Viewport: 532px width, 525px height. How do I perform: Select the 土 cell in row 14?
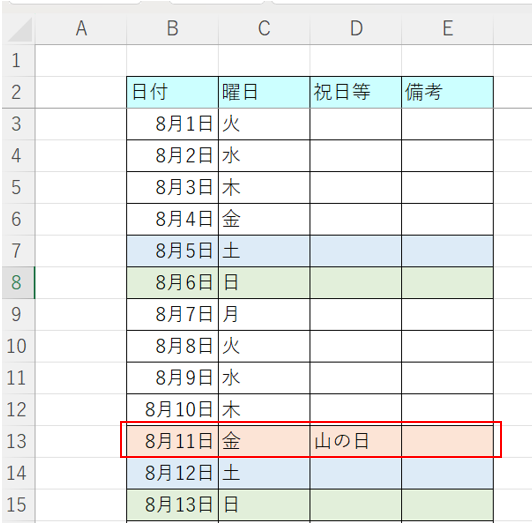coord(264,473)
